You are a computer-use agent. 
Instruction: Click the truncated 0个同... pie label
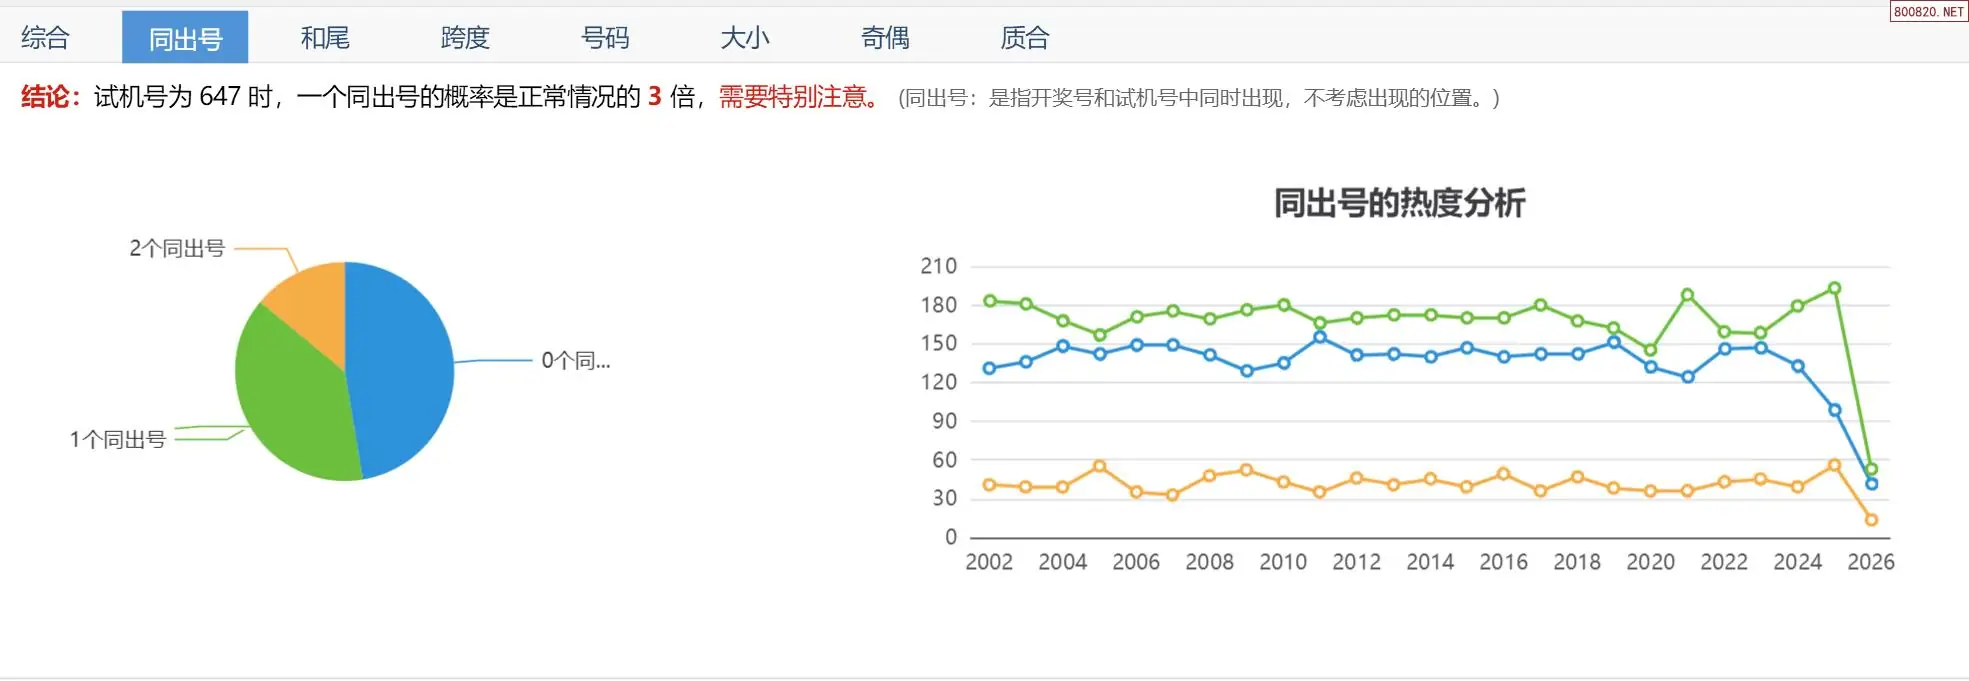(x=575, y=360)
